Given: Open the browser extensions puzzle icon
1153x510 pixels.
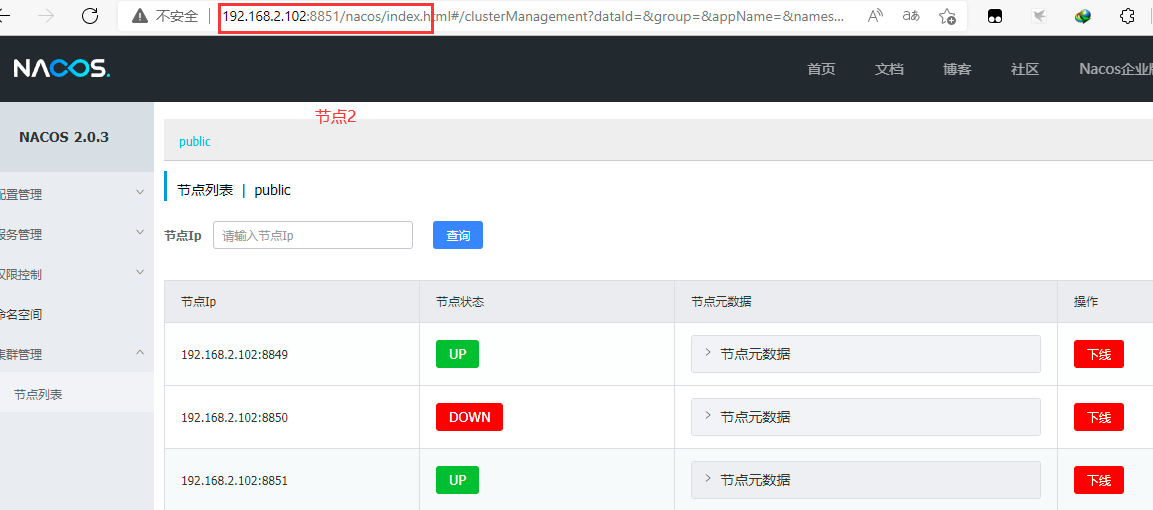Looking at the screenshot, I should pyautogui.click(x=1127, y=16).
